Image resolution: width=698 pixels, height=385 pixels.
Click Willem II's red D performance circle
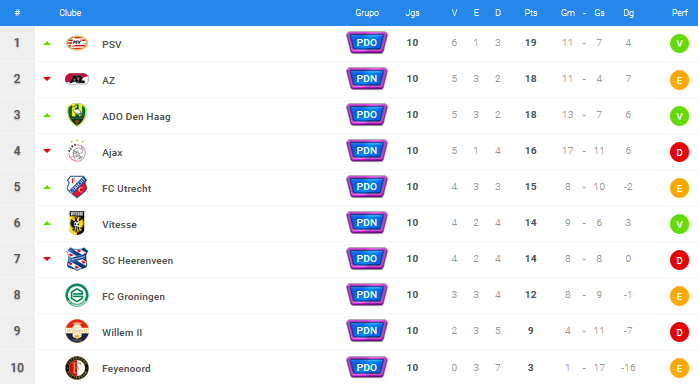point(679,332)
